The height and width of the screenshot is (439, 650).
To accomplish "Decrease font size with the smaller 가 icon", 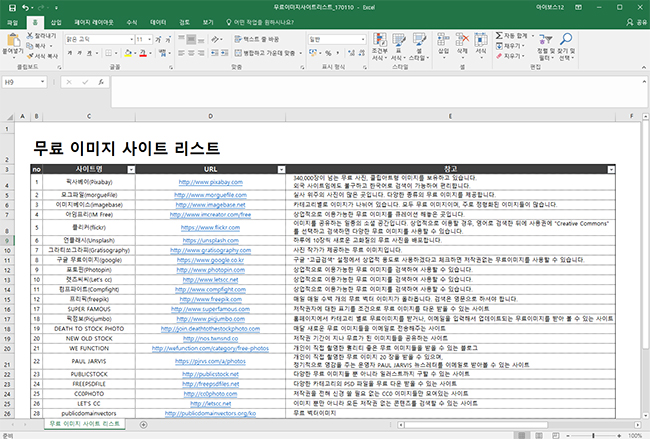I will (168, 39).
